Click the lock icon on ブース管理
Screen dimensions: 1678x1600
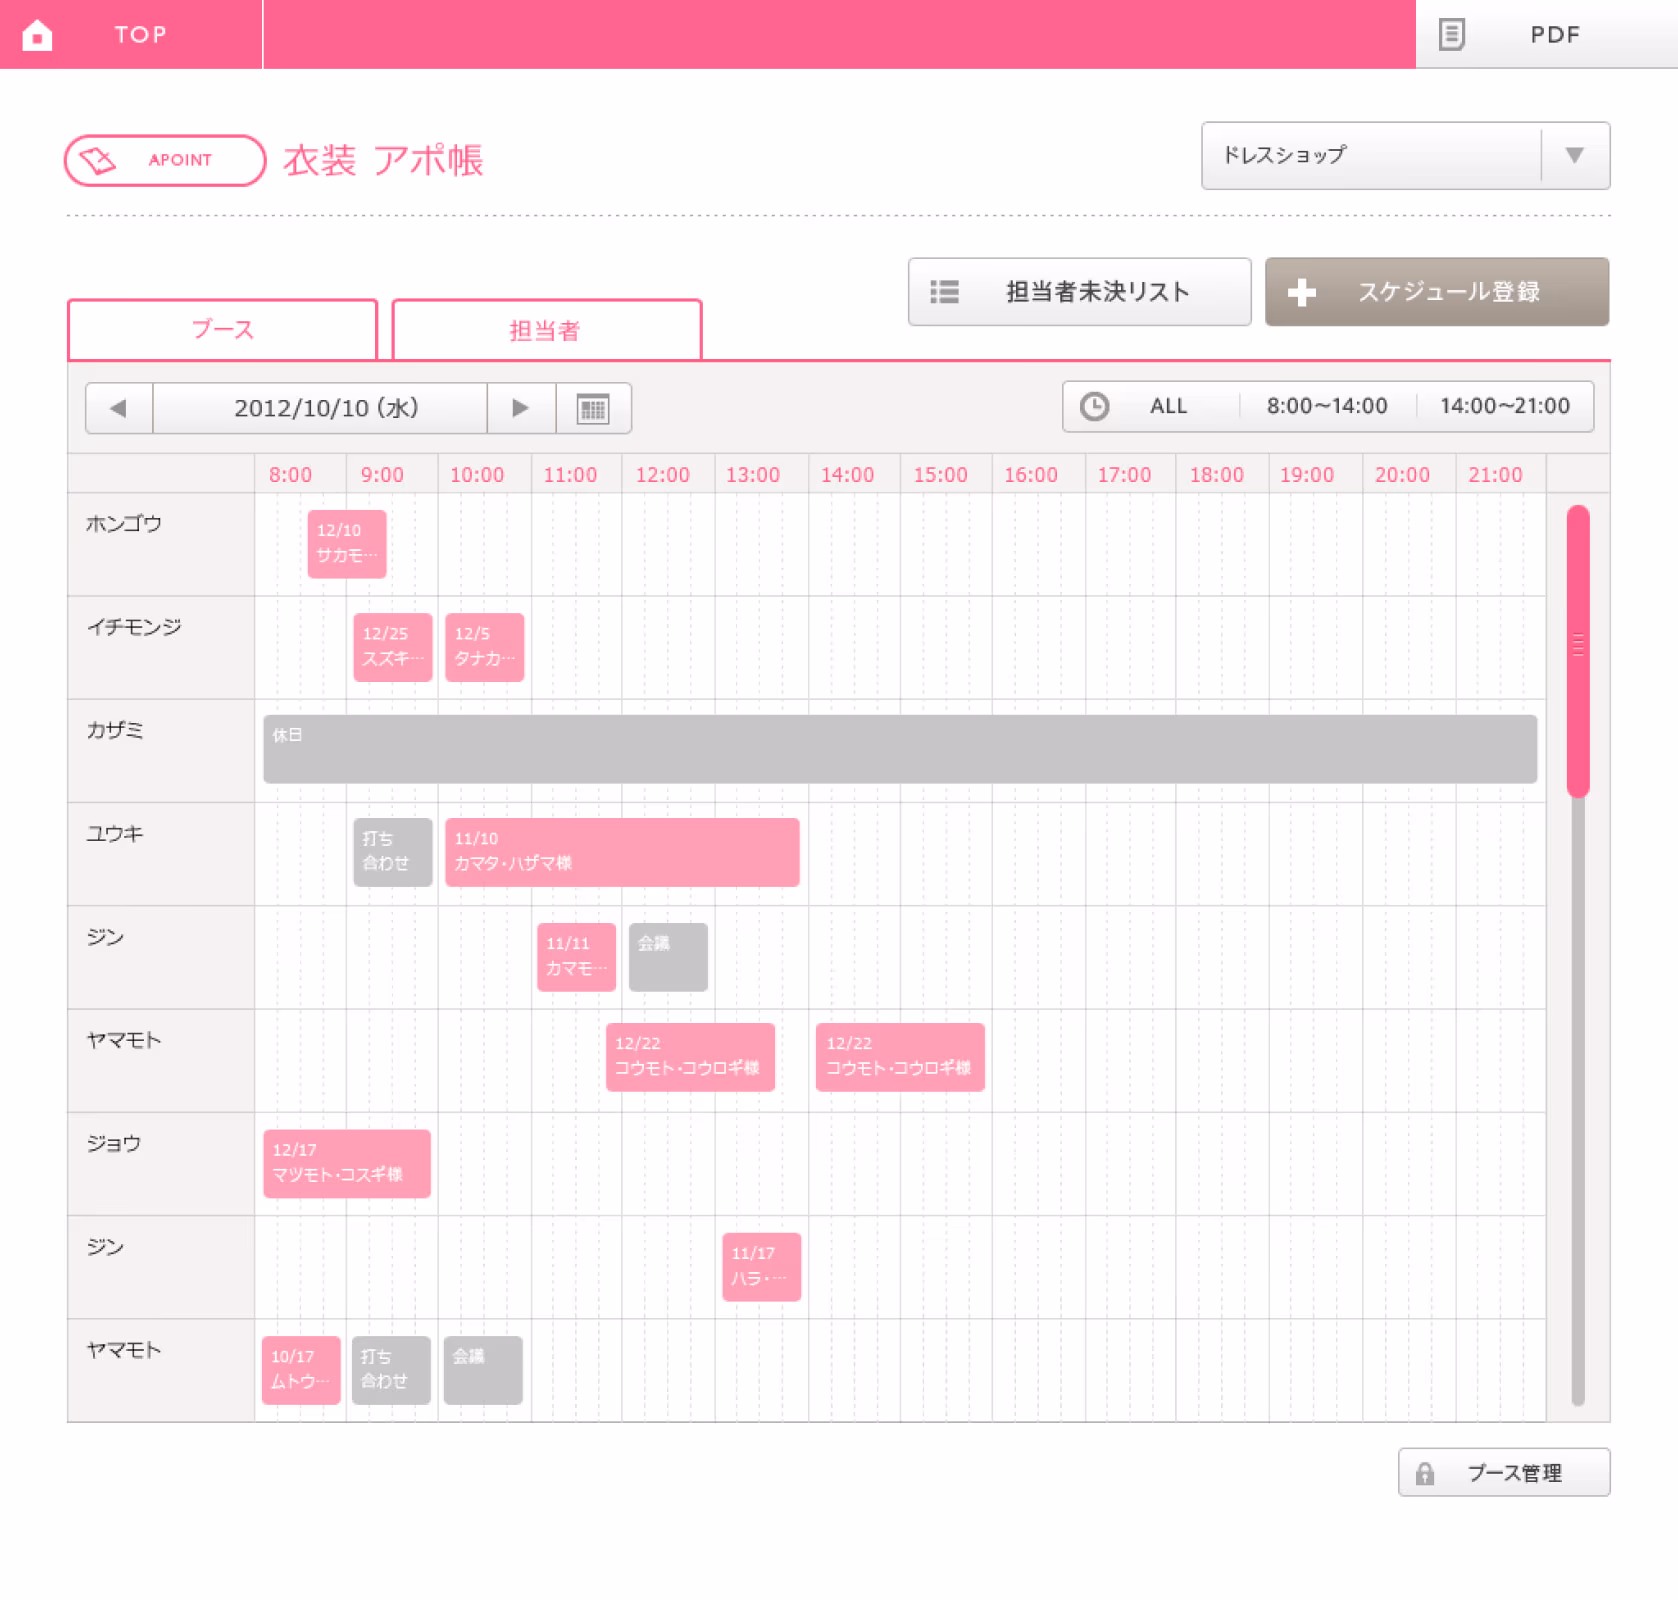1425,1473
